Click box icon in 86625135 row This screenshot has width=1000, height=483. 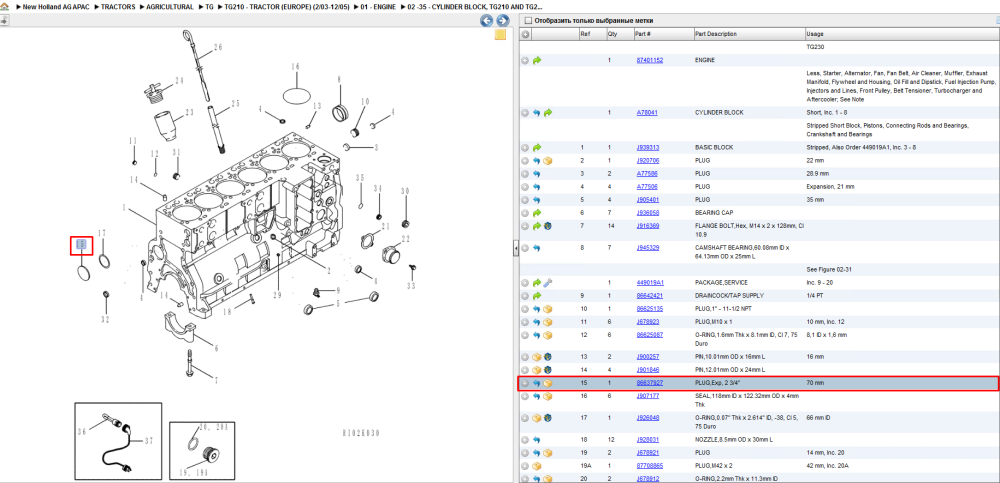[x=547, y=309]
